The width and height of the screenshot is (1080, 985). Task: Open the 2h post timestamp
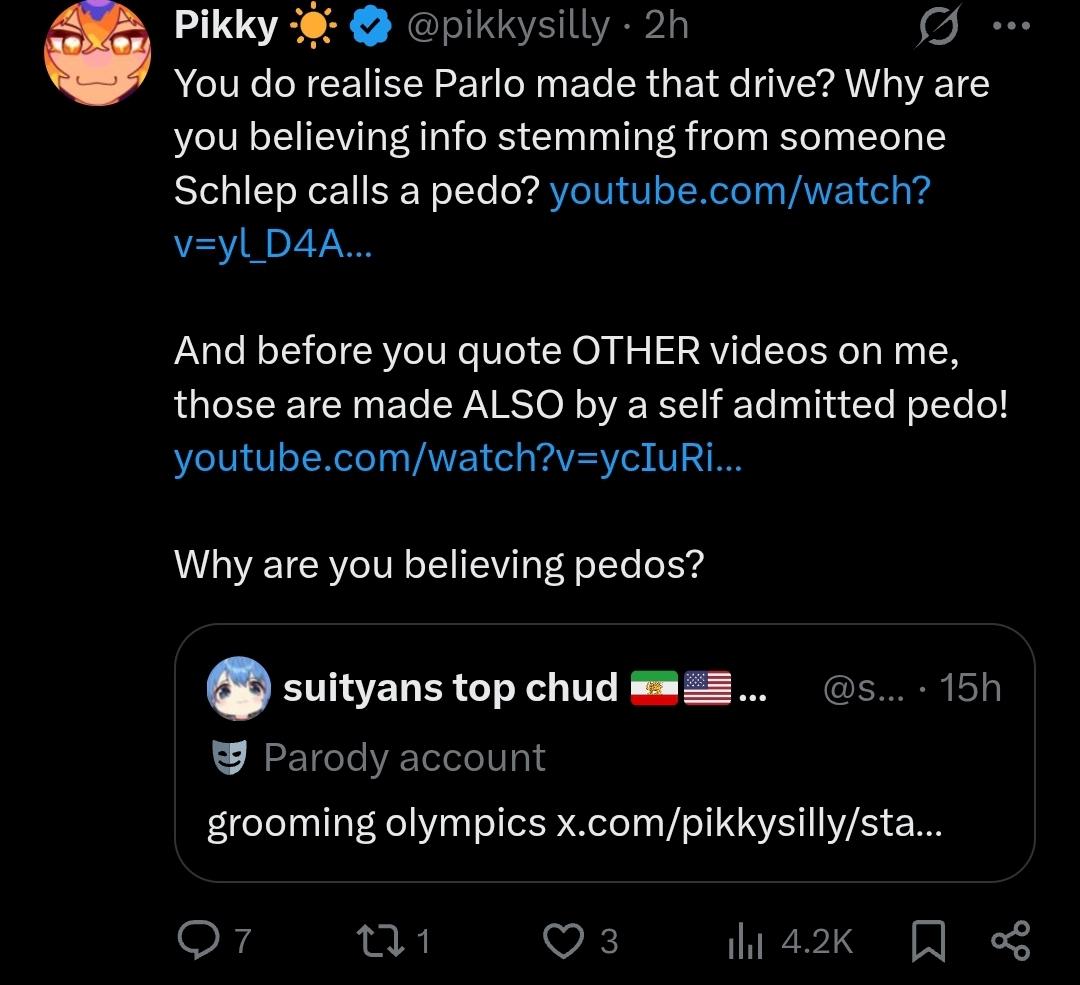pos(667,27)
